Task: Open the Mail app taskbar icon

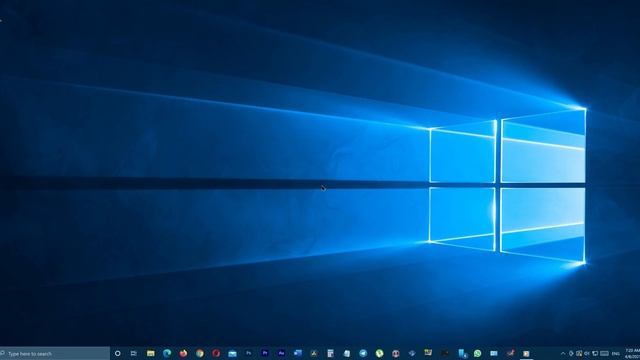Action: pos(232,353)
